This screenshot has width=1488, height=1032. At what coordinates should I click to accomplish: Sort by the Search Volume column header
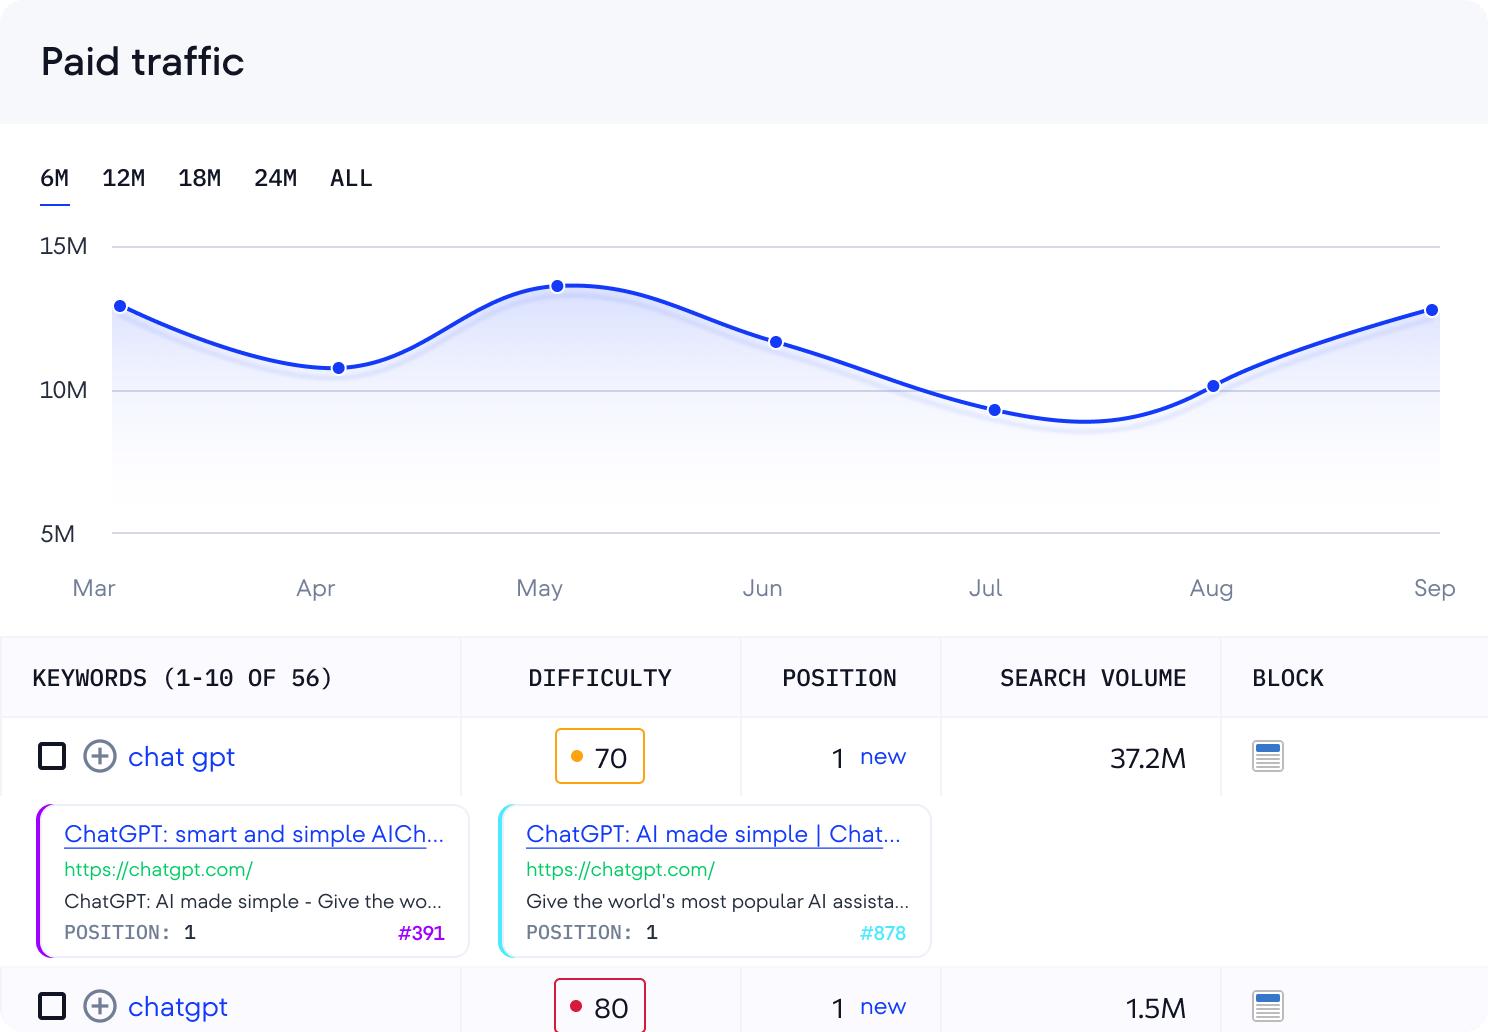tap(1092, 678)
